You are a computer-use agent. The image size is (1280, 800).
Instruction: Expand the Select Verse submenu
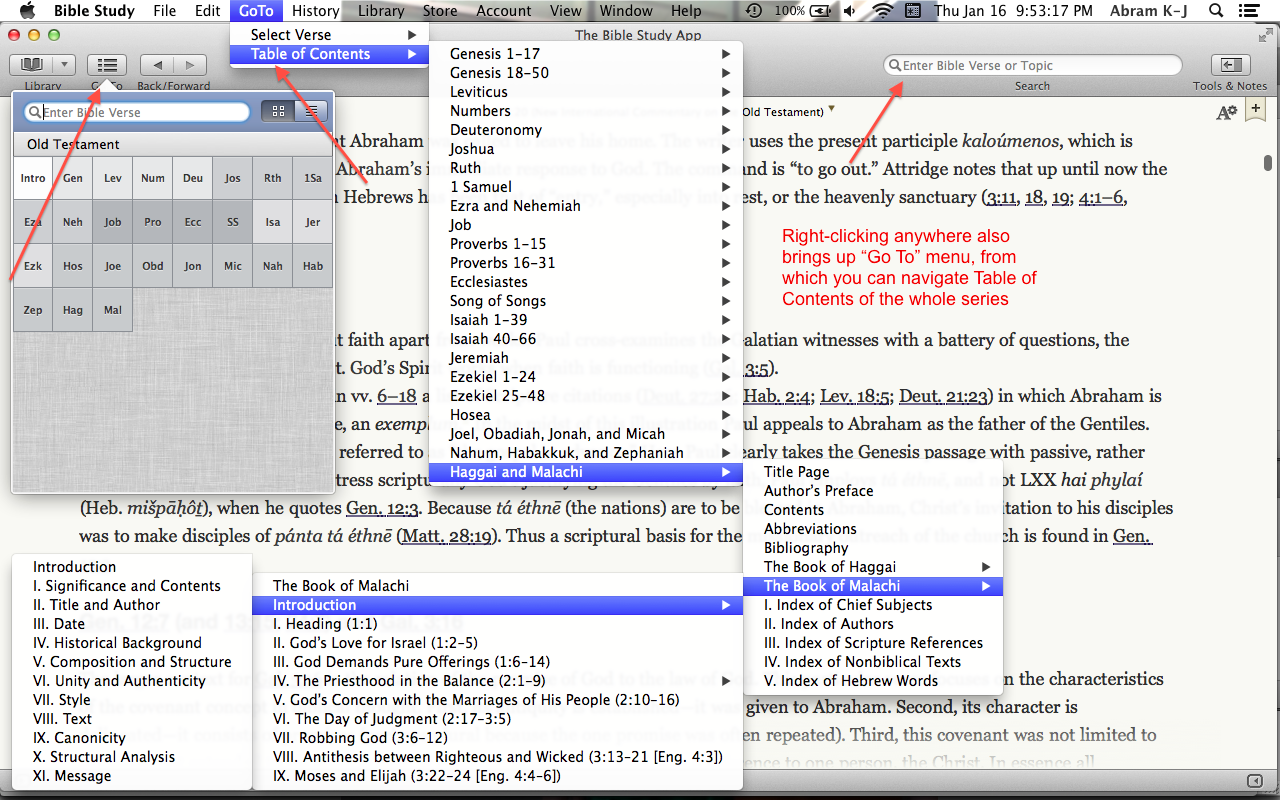330,35
